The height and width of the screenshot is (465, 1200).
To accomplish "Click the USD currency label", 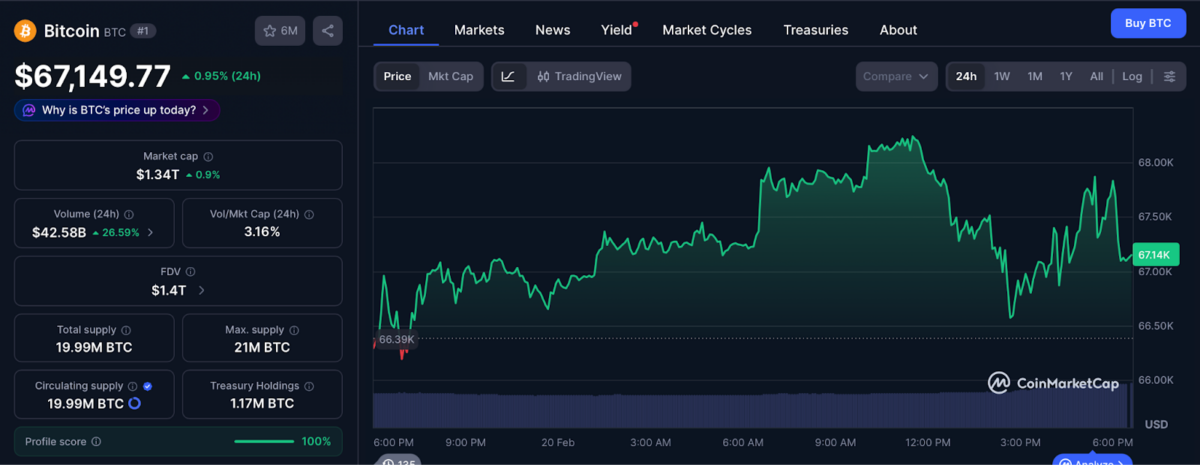I will point(1156,424).
